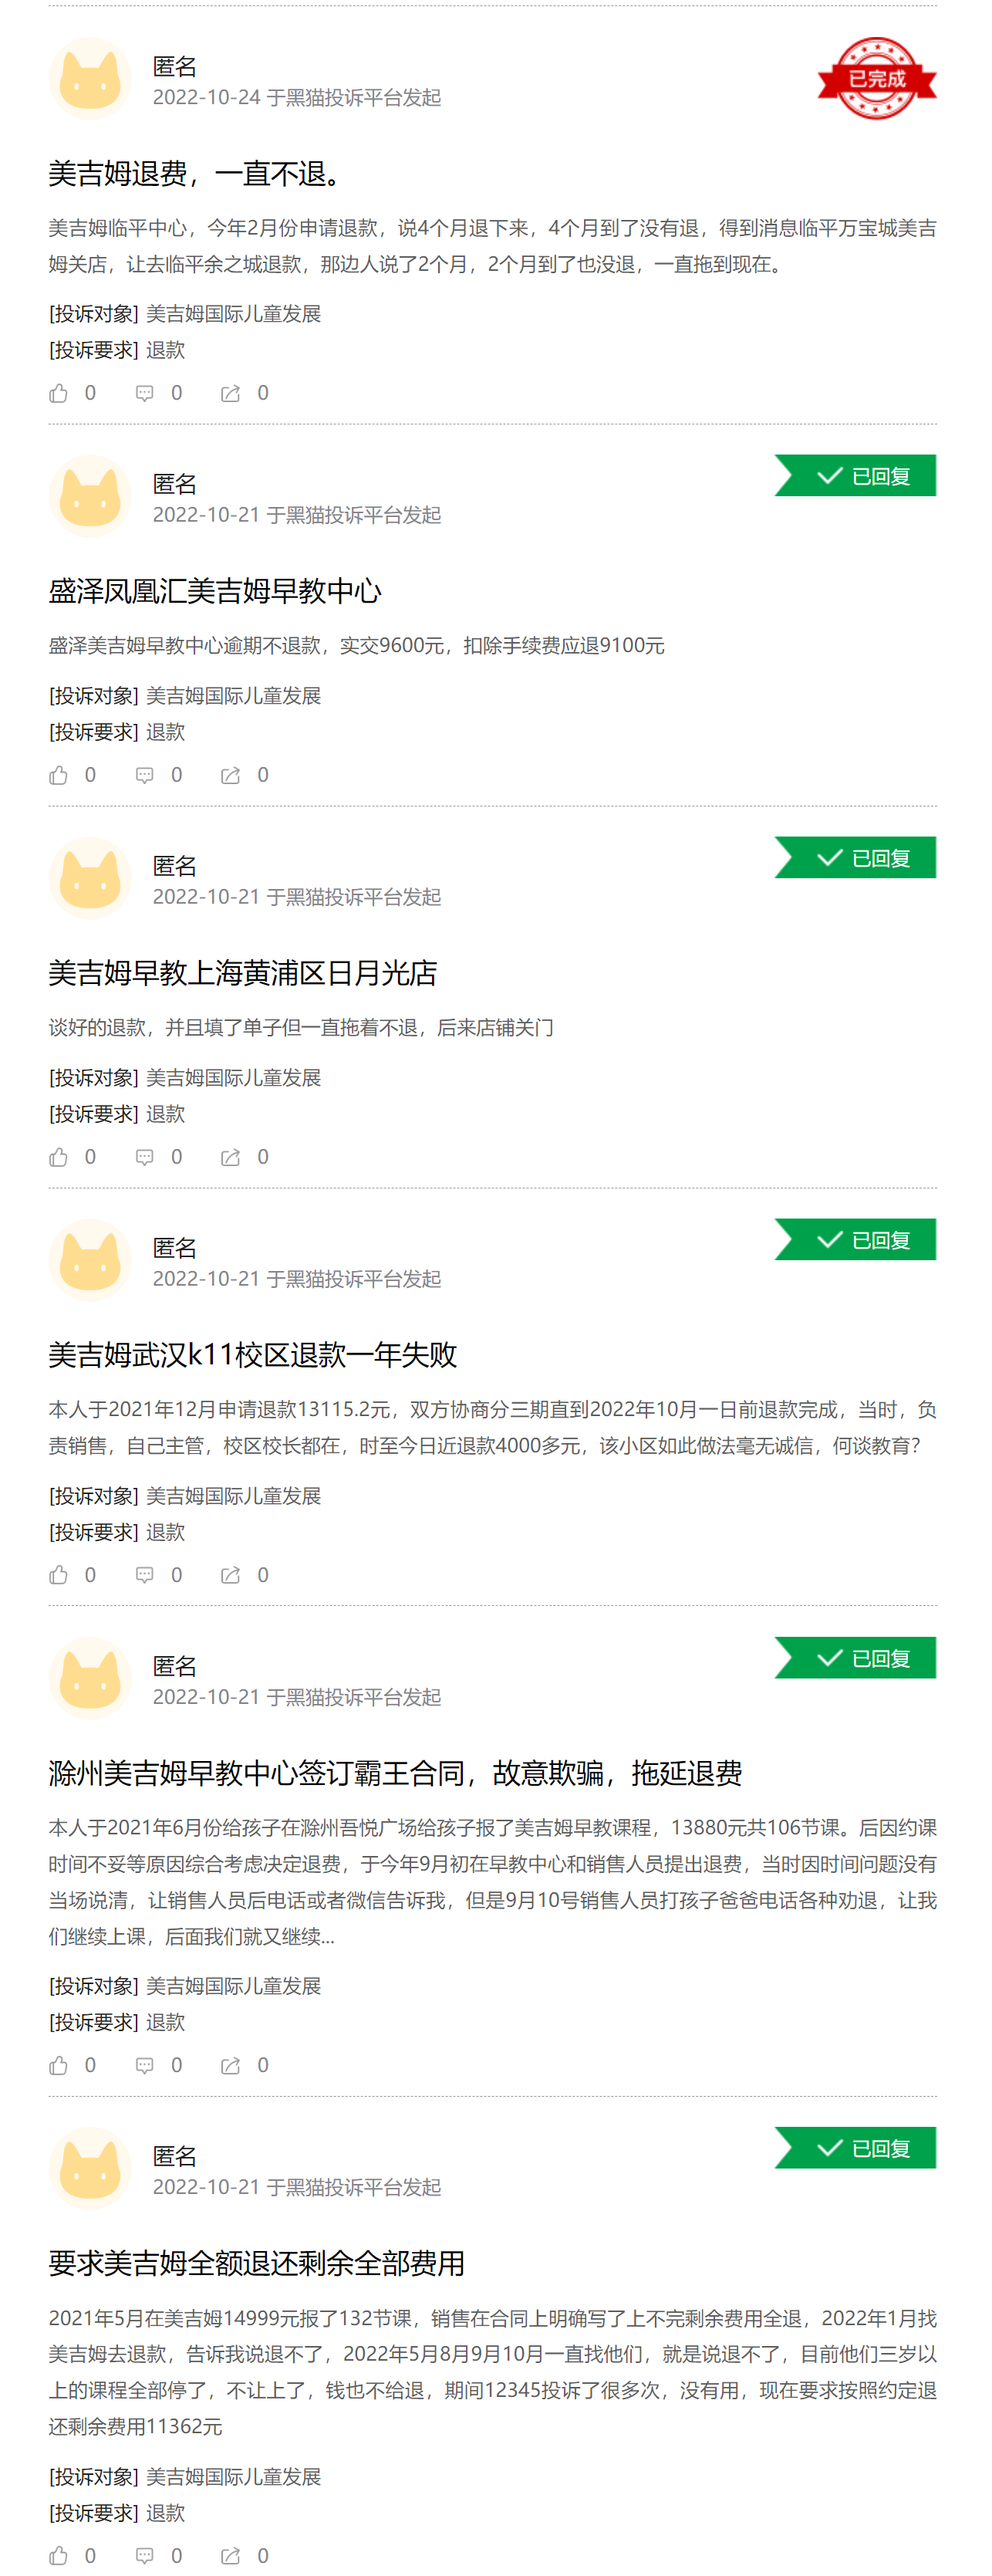Screen dimensions: 992x2576
Task: Share the 美吉姆退费，一直不退 complaint
Action: click(231, 393)
